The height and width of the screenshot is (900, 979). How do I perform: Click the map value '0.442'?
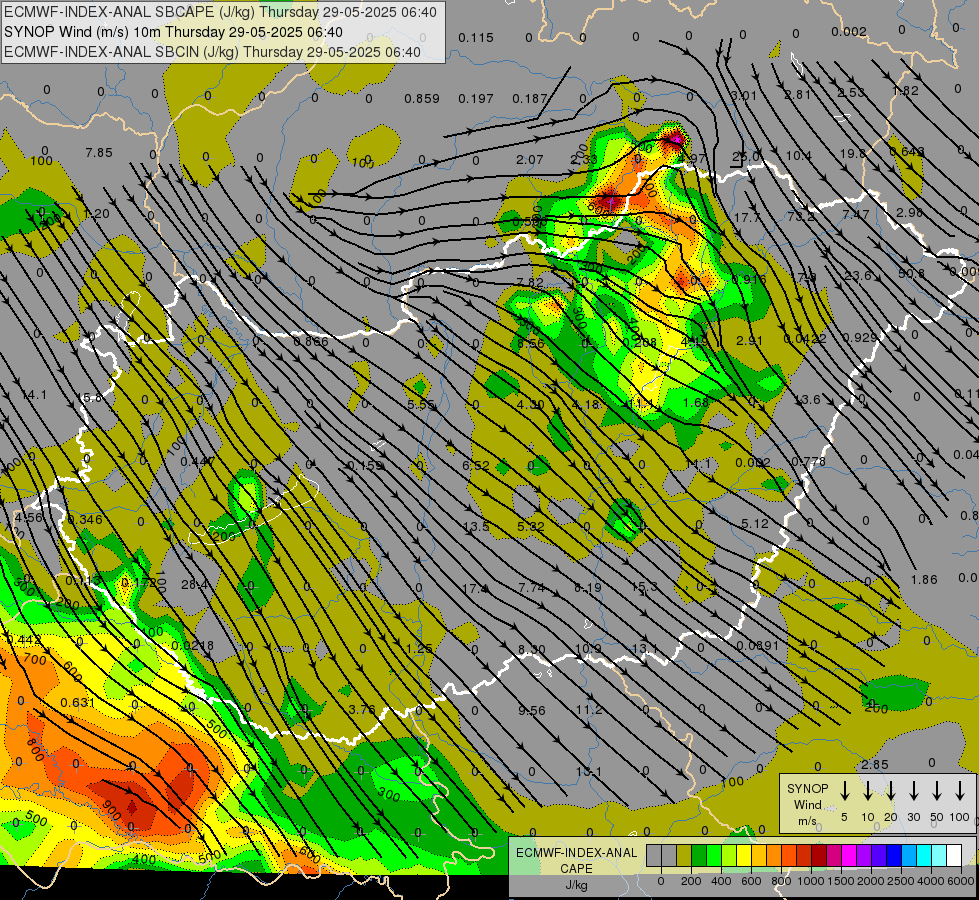tap(24, 640)
